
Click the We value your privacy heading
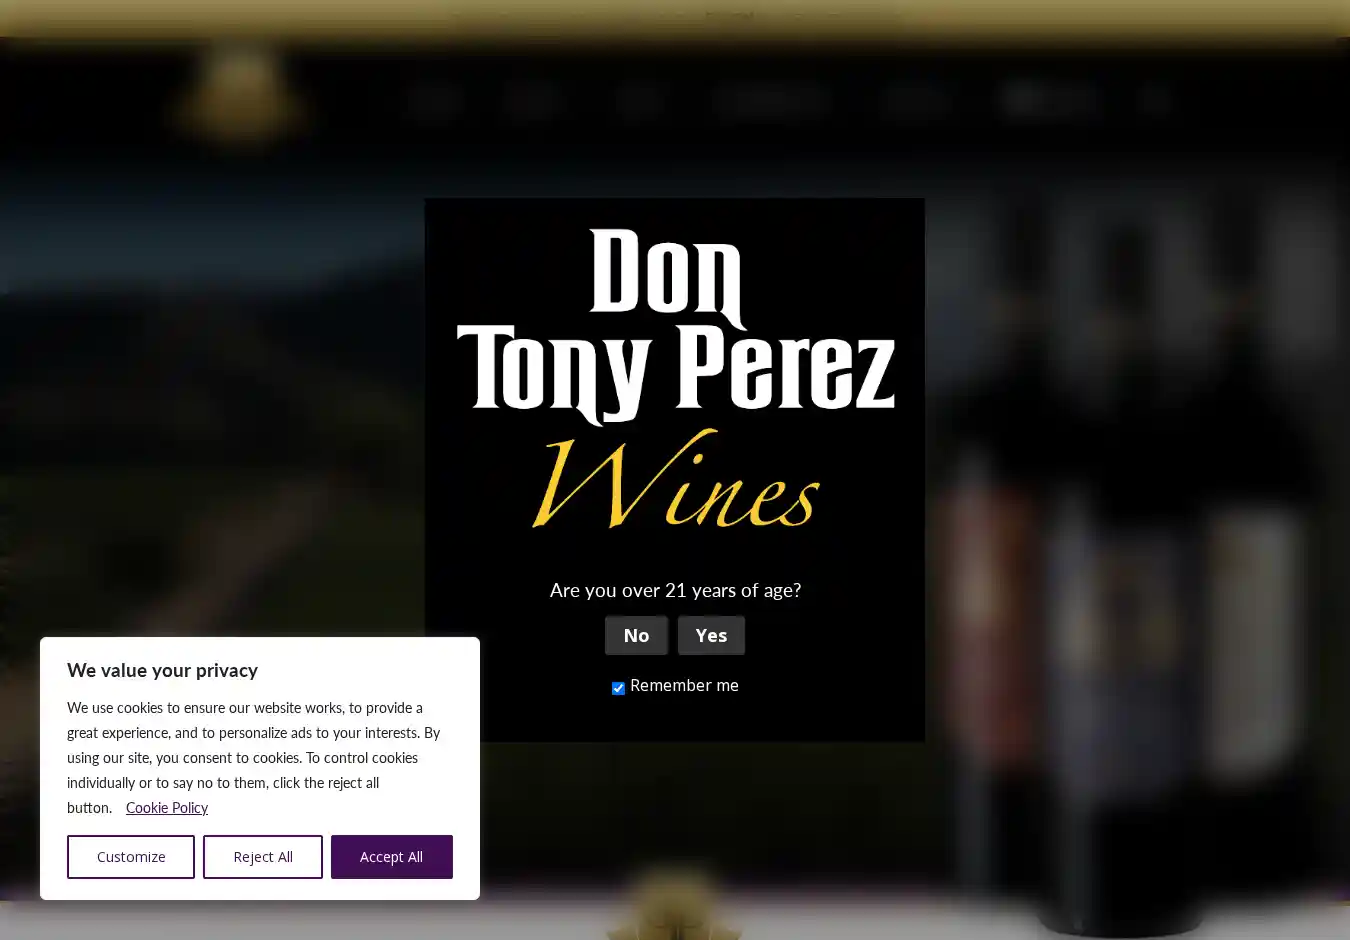click(x=162, y=671)
